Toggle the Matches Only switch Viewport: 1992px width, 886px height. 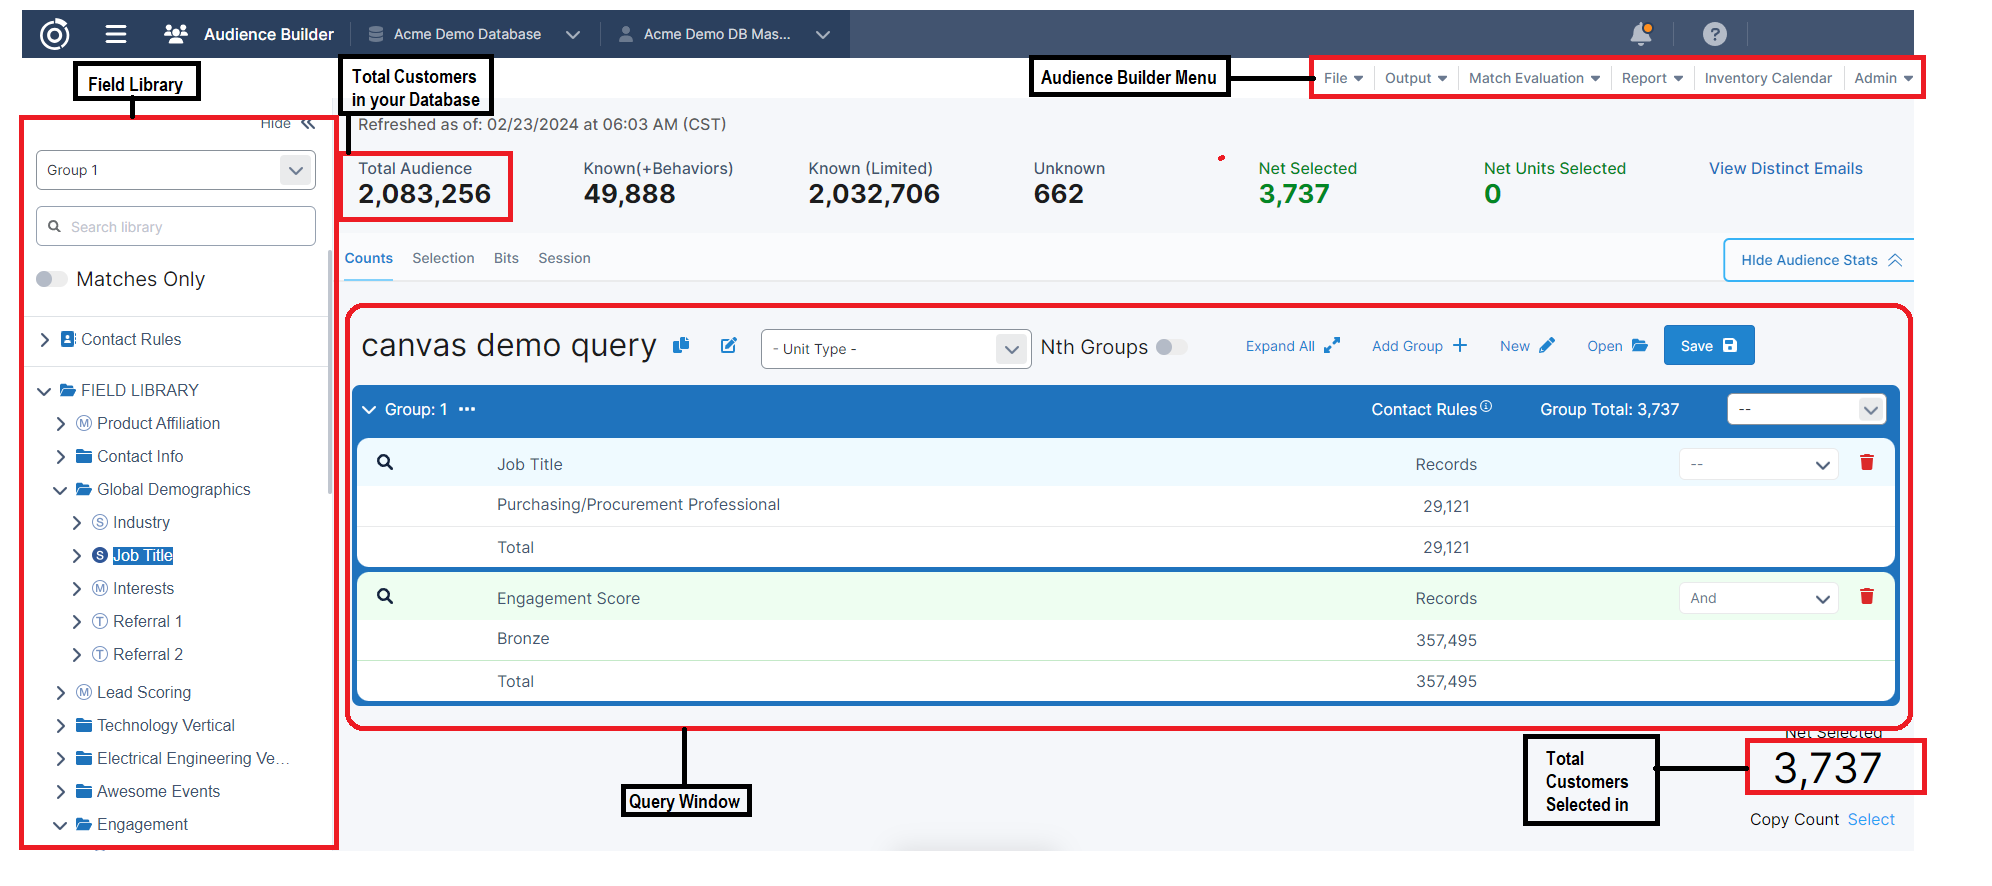coord(52,279)
